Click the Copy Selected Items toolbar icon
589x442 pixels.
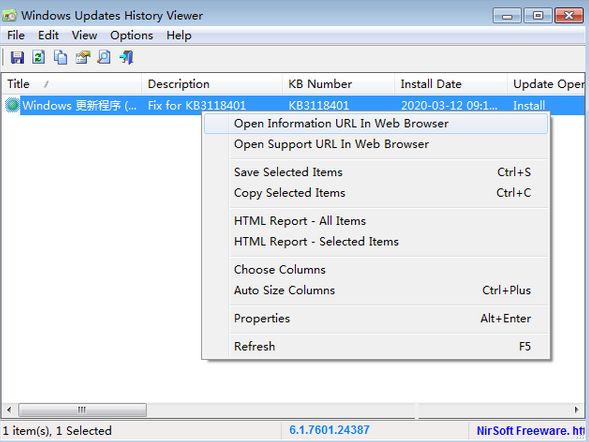(60, 57)
